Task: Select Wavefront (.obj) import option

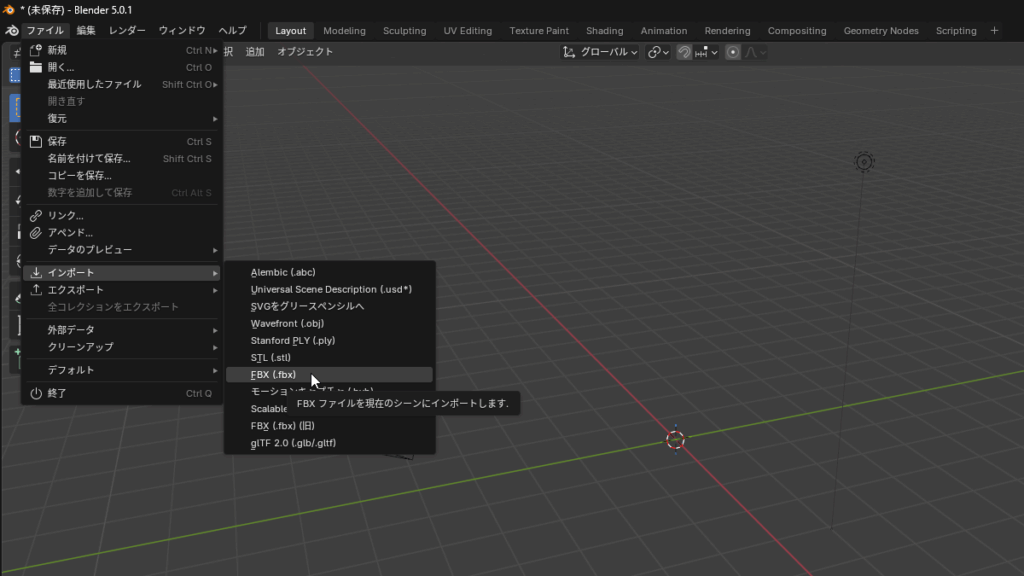Action: [287, 323]
